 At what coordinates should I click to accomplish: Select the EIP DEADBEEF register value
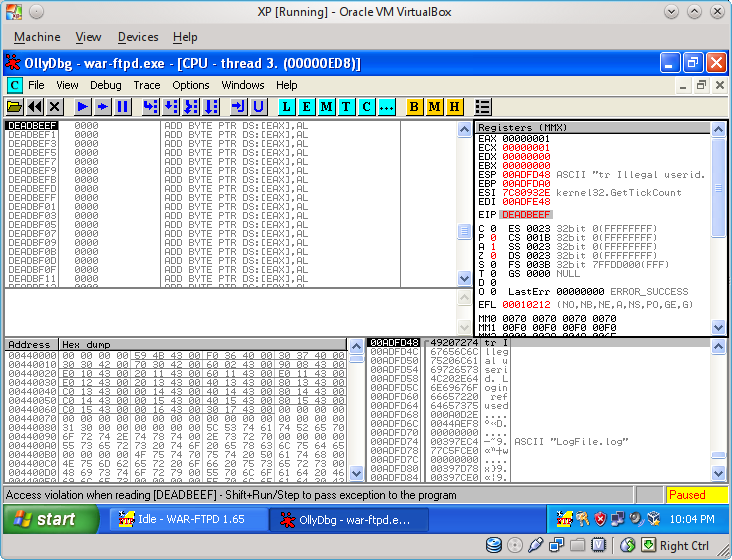(x=526, y=215)
